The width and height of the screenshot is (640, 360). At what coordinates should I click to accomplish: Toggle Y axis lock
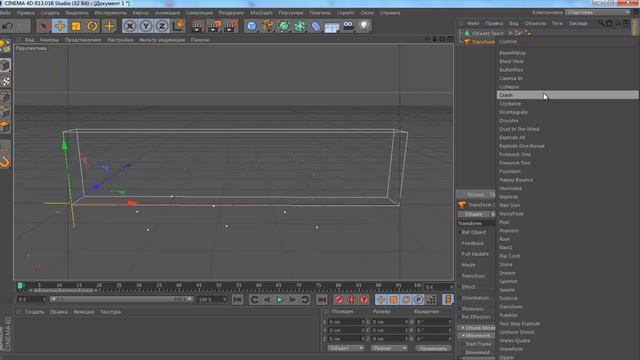(146, 26)
